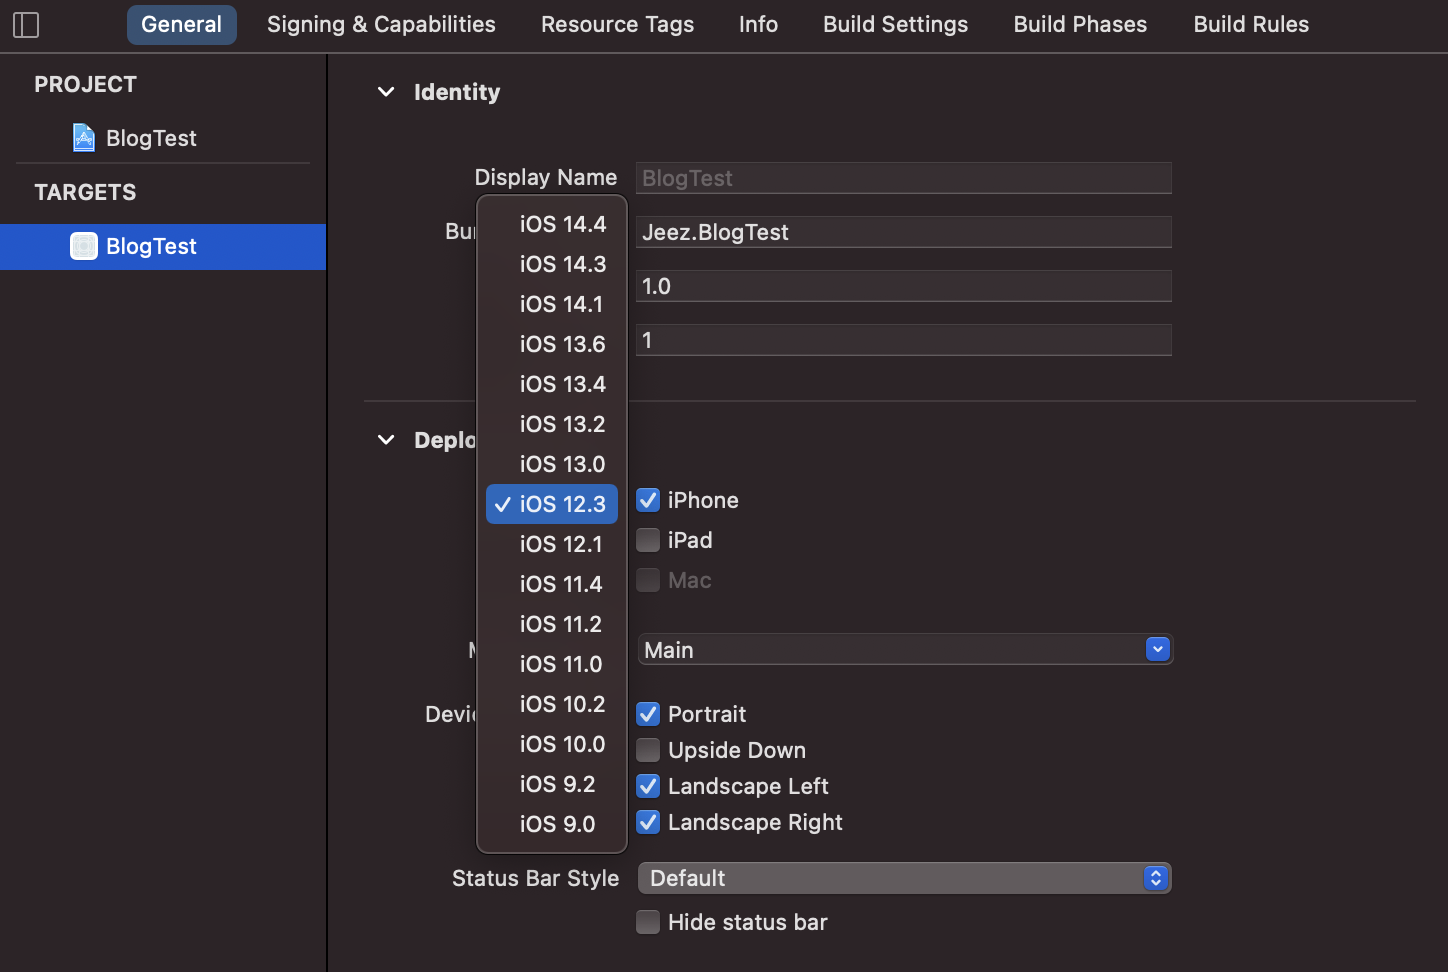Select iOS 13.6 menu entry
Screen dimensions: 1448x972
click(552, 344)
